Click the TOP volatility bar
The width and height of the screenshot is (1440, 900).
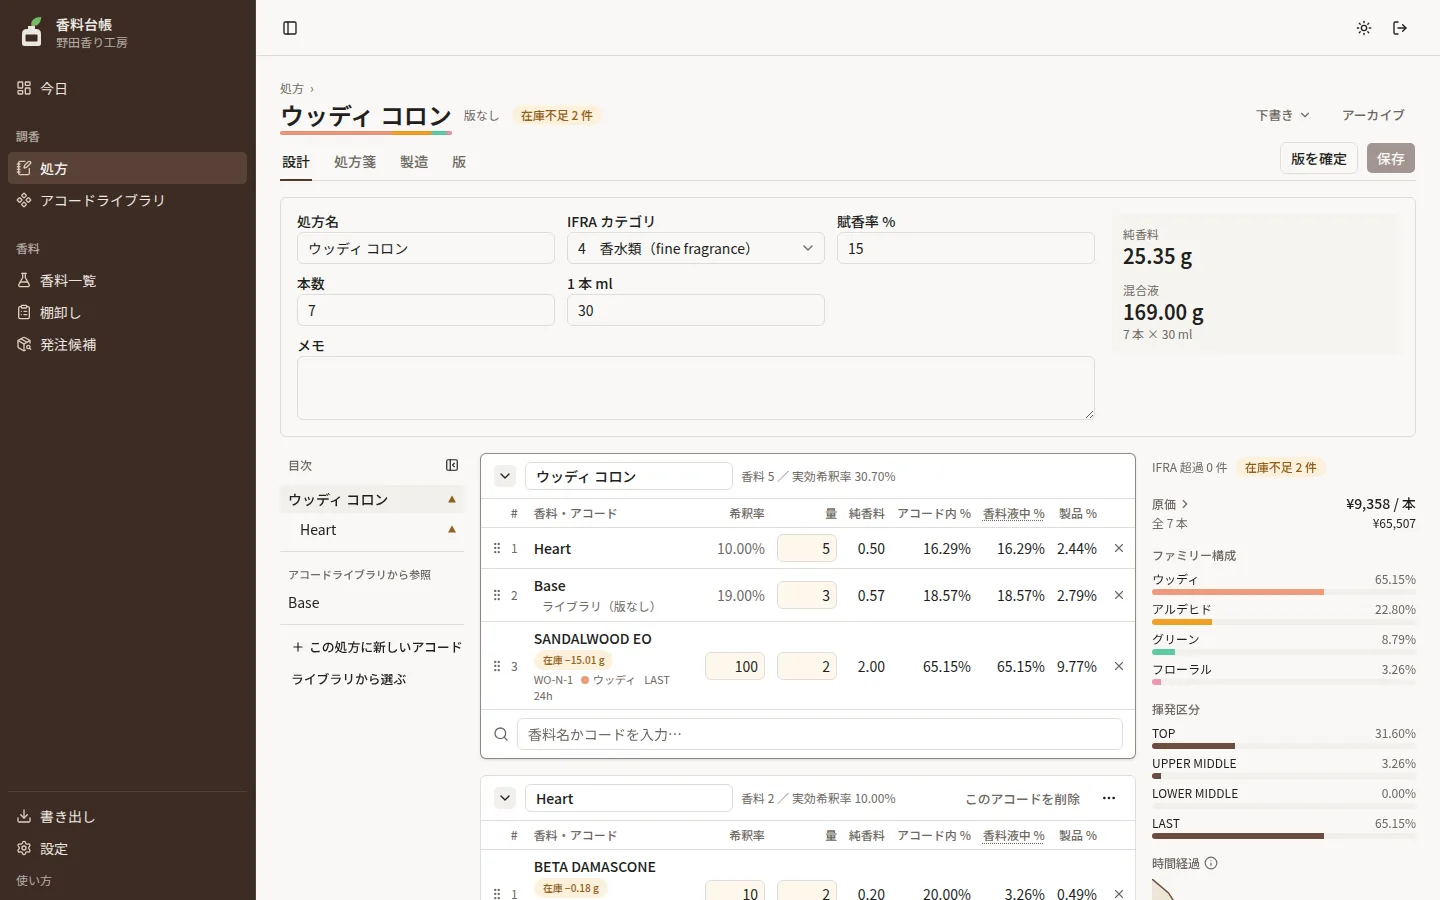click(1284, 746)
